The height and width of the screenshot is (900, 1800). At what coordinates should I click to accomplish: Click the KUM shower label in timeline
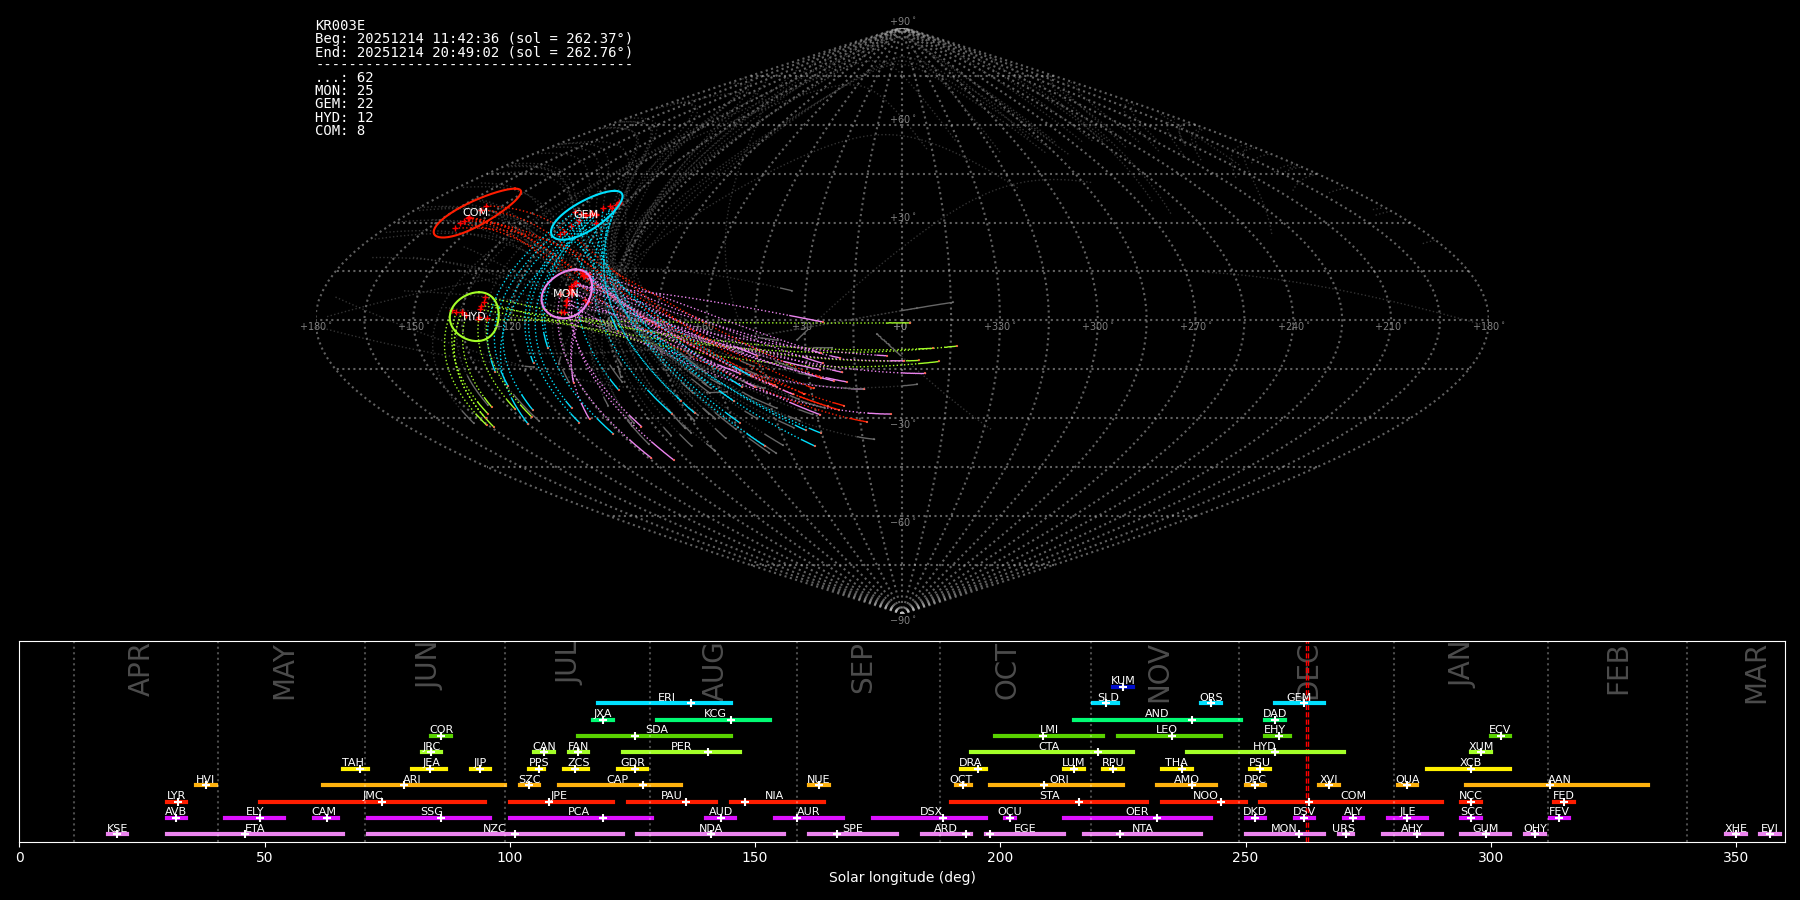click(1123, 681)
